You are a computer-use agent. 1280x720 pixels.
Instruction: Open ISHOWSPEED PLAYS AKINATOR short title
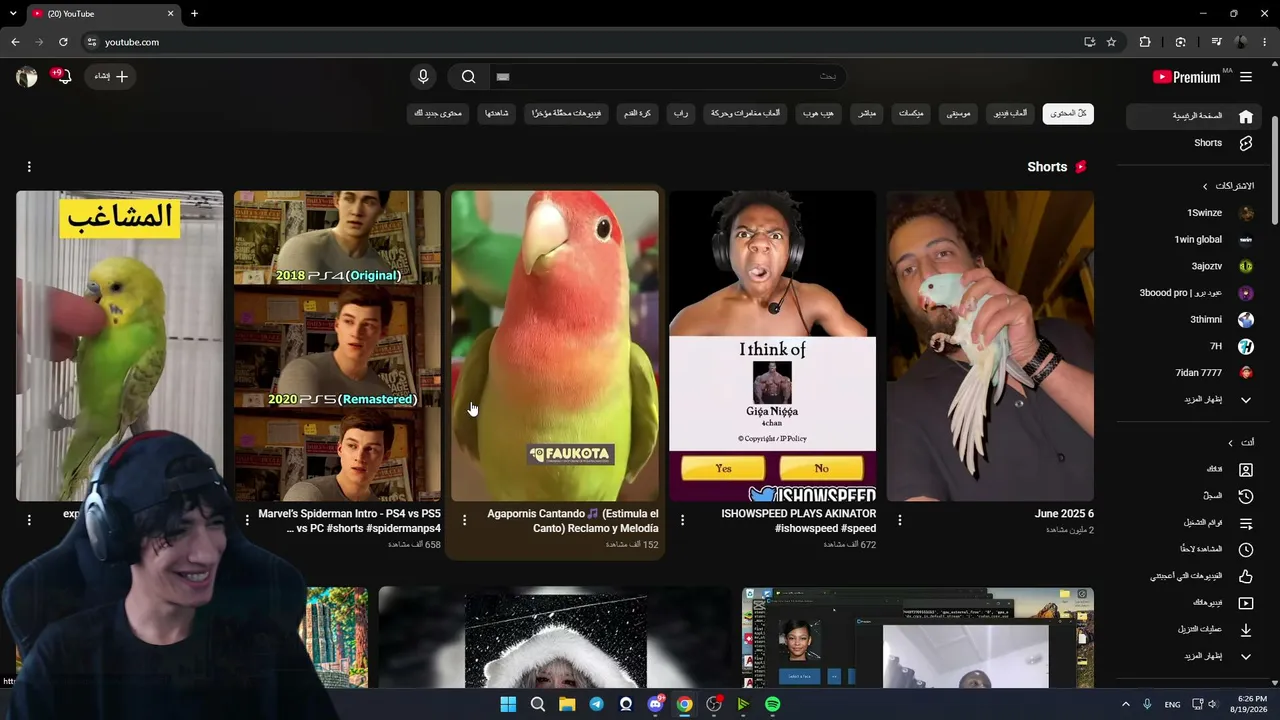tap(799, 521)
